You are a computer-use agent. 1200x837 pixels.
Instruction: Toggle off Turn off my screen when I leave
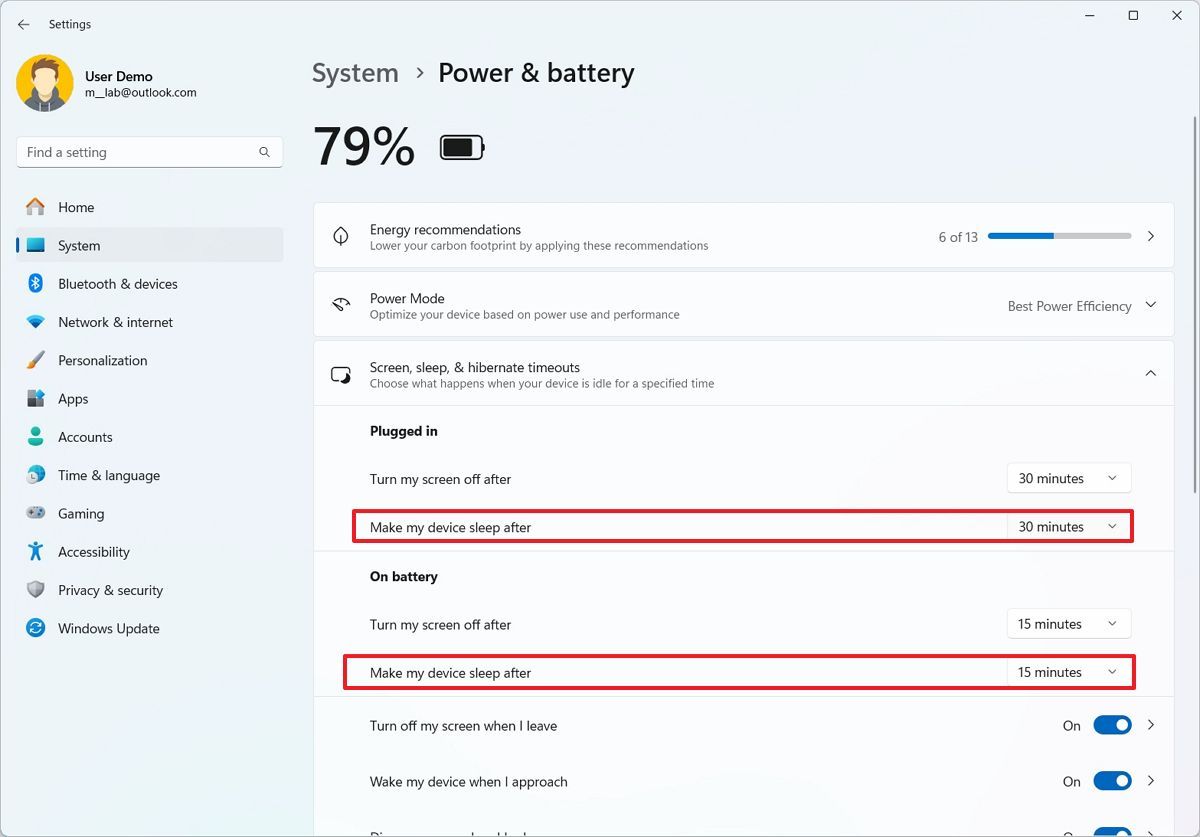pos(1112,725)
